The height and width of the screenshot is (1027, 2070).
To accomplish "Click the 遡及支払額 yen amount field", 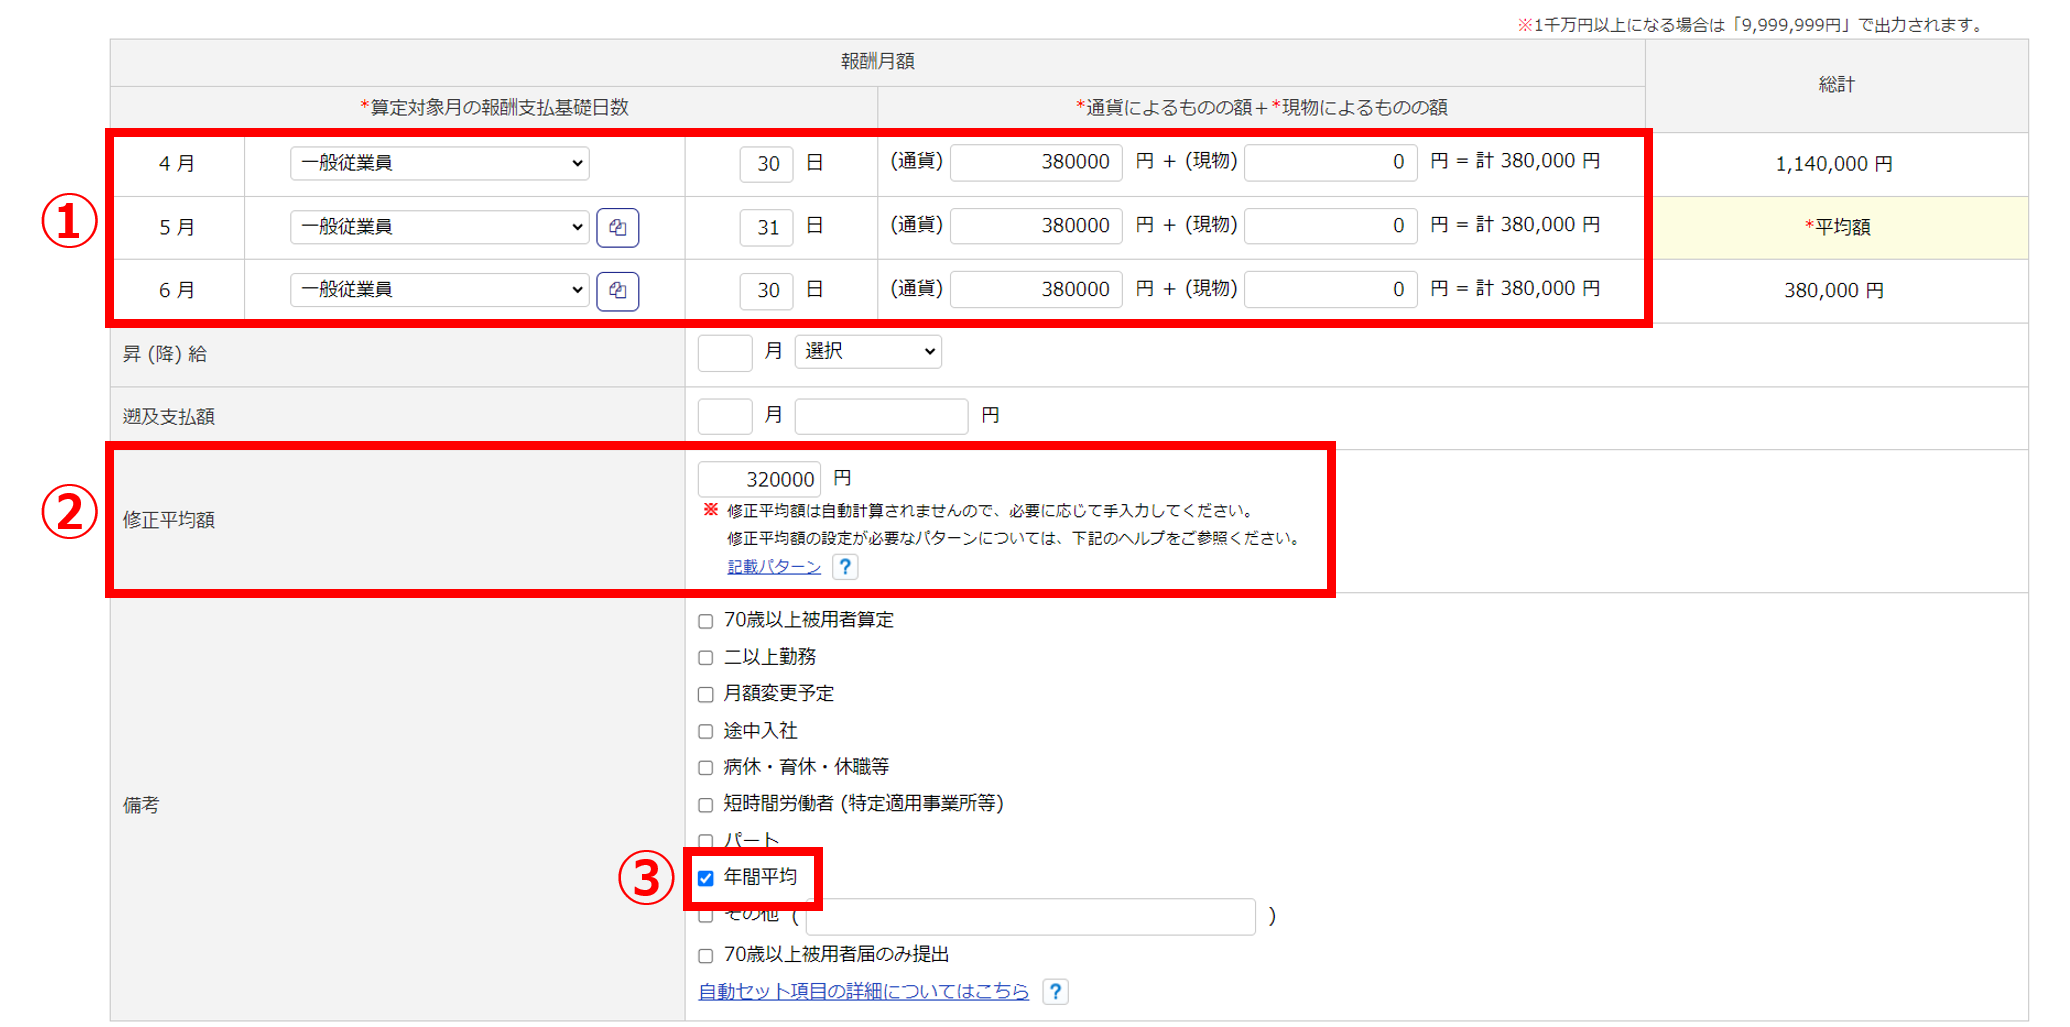I will click(880, 416).
